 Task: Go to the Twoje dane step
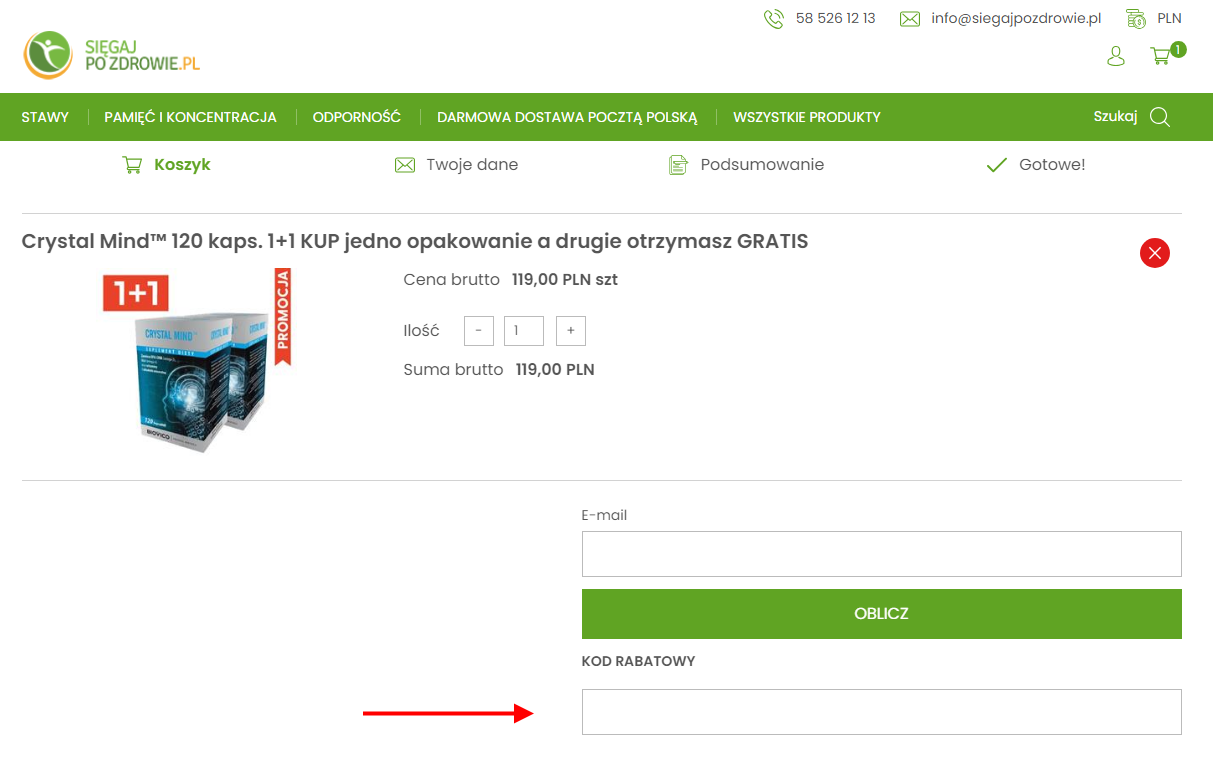click(x=472, y=165)
